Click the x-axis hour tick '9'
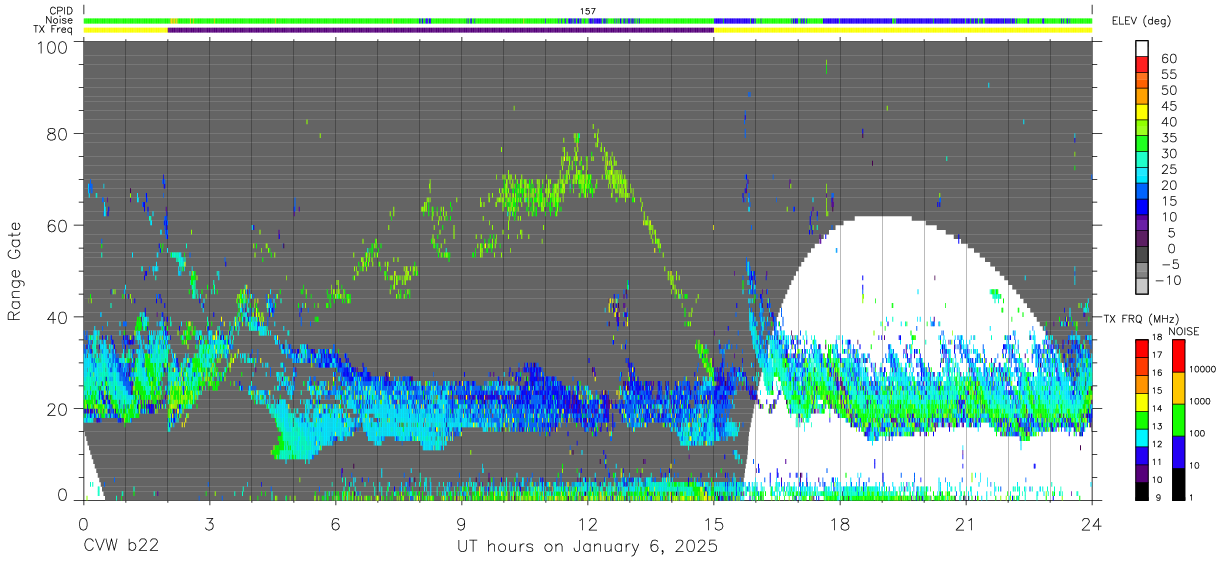1228x567 pixels. (x=461, y=523)
